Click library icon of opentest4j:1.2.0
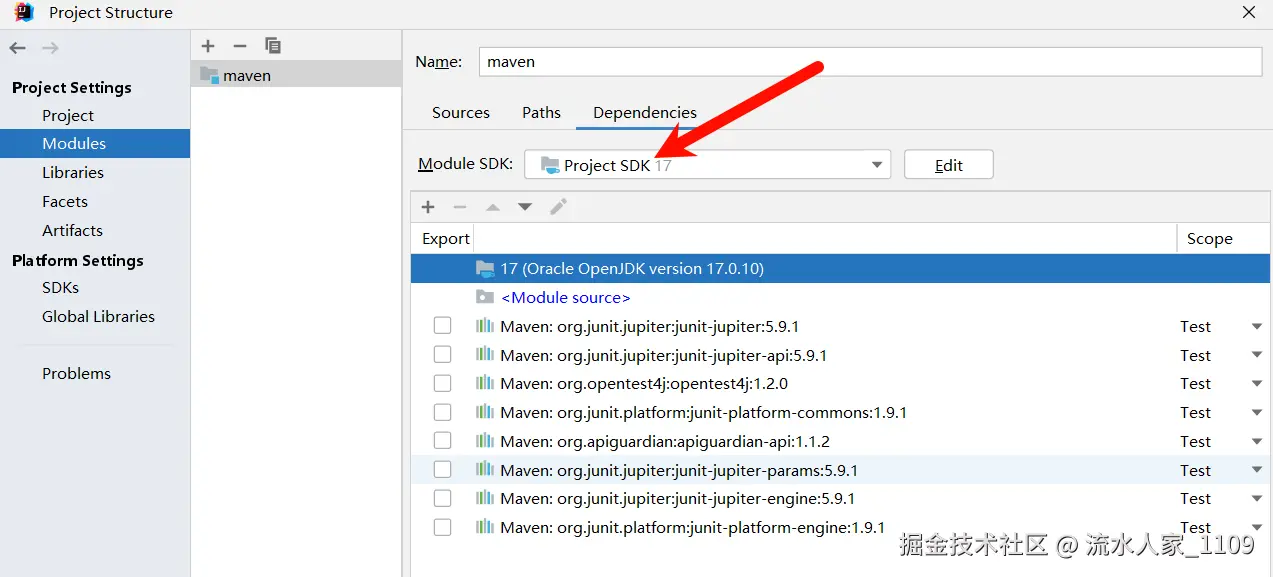Viewport: 1273px width, 577px height. (x=485, y=383)
